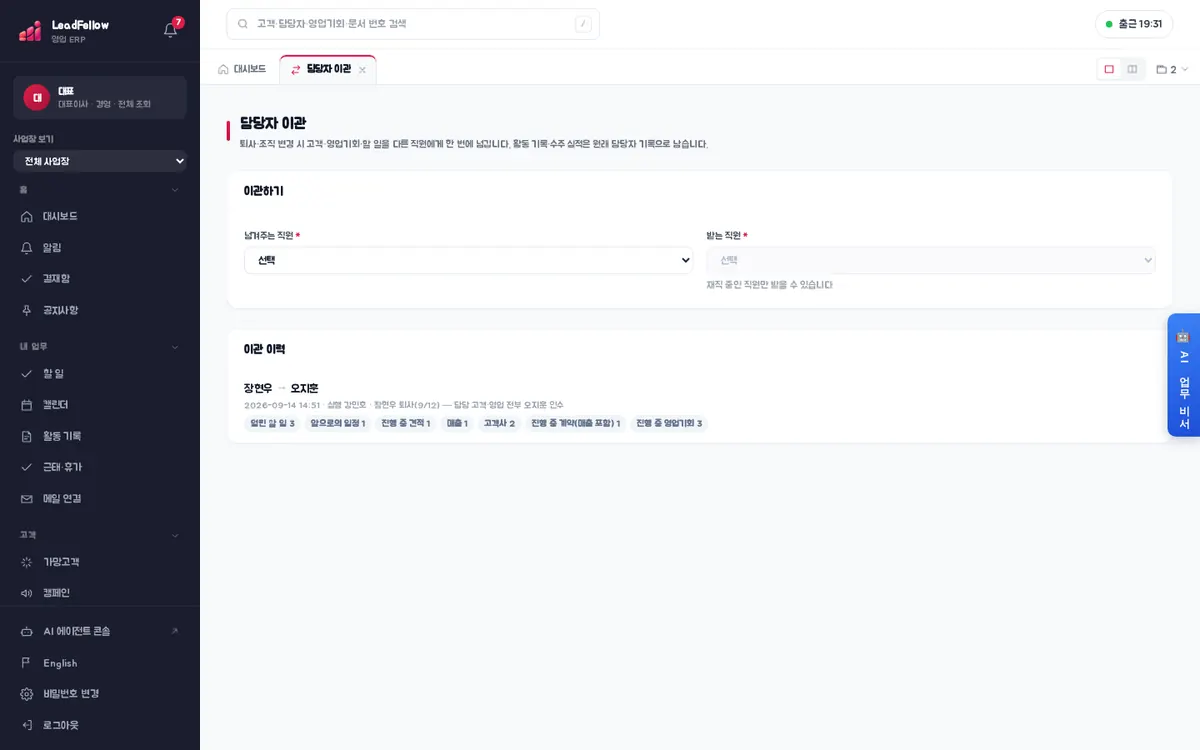Open 결재함 from the sidebar
The image size is (1200, 750).
tap(100, 279)
